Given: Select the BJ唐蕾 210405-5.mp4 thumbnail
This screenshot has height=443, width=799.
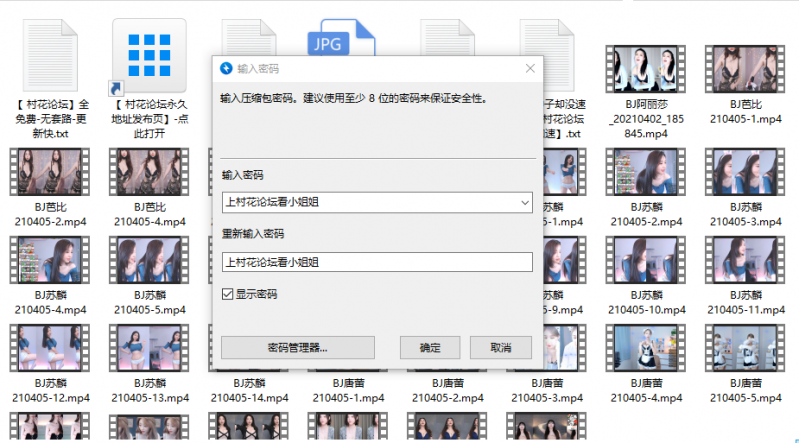Looking at the screenshot, I should point(742,349).
